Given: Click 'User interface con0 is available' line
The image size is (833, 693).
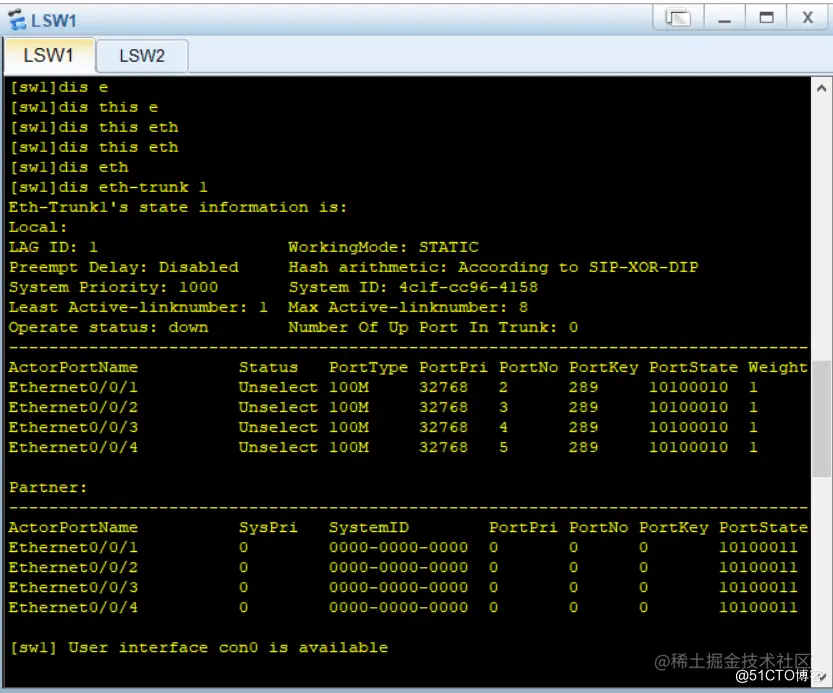Looking at the screenshot, I should pos(228,648).
